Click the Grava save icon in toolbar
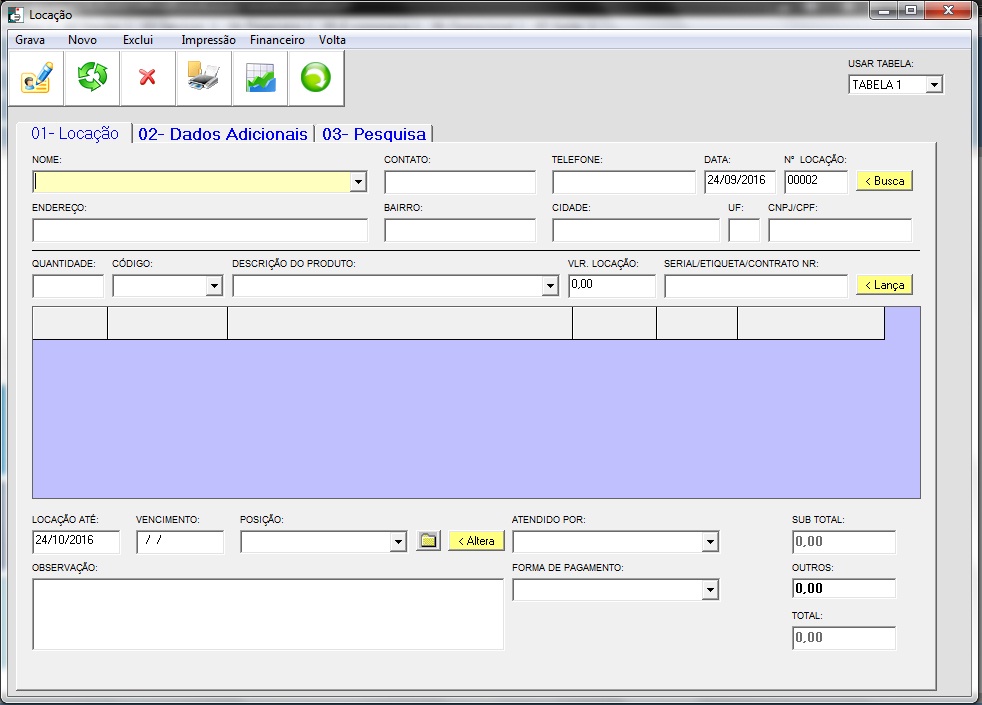This screenshot has height=705, width=982. [37, 77]
